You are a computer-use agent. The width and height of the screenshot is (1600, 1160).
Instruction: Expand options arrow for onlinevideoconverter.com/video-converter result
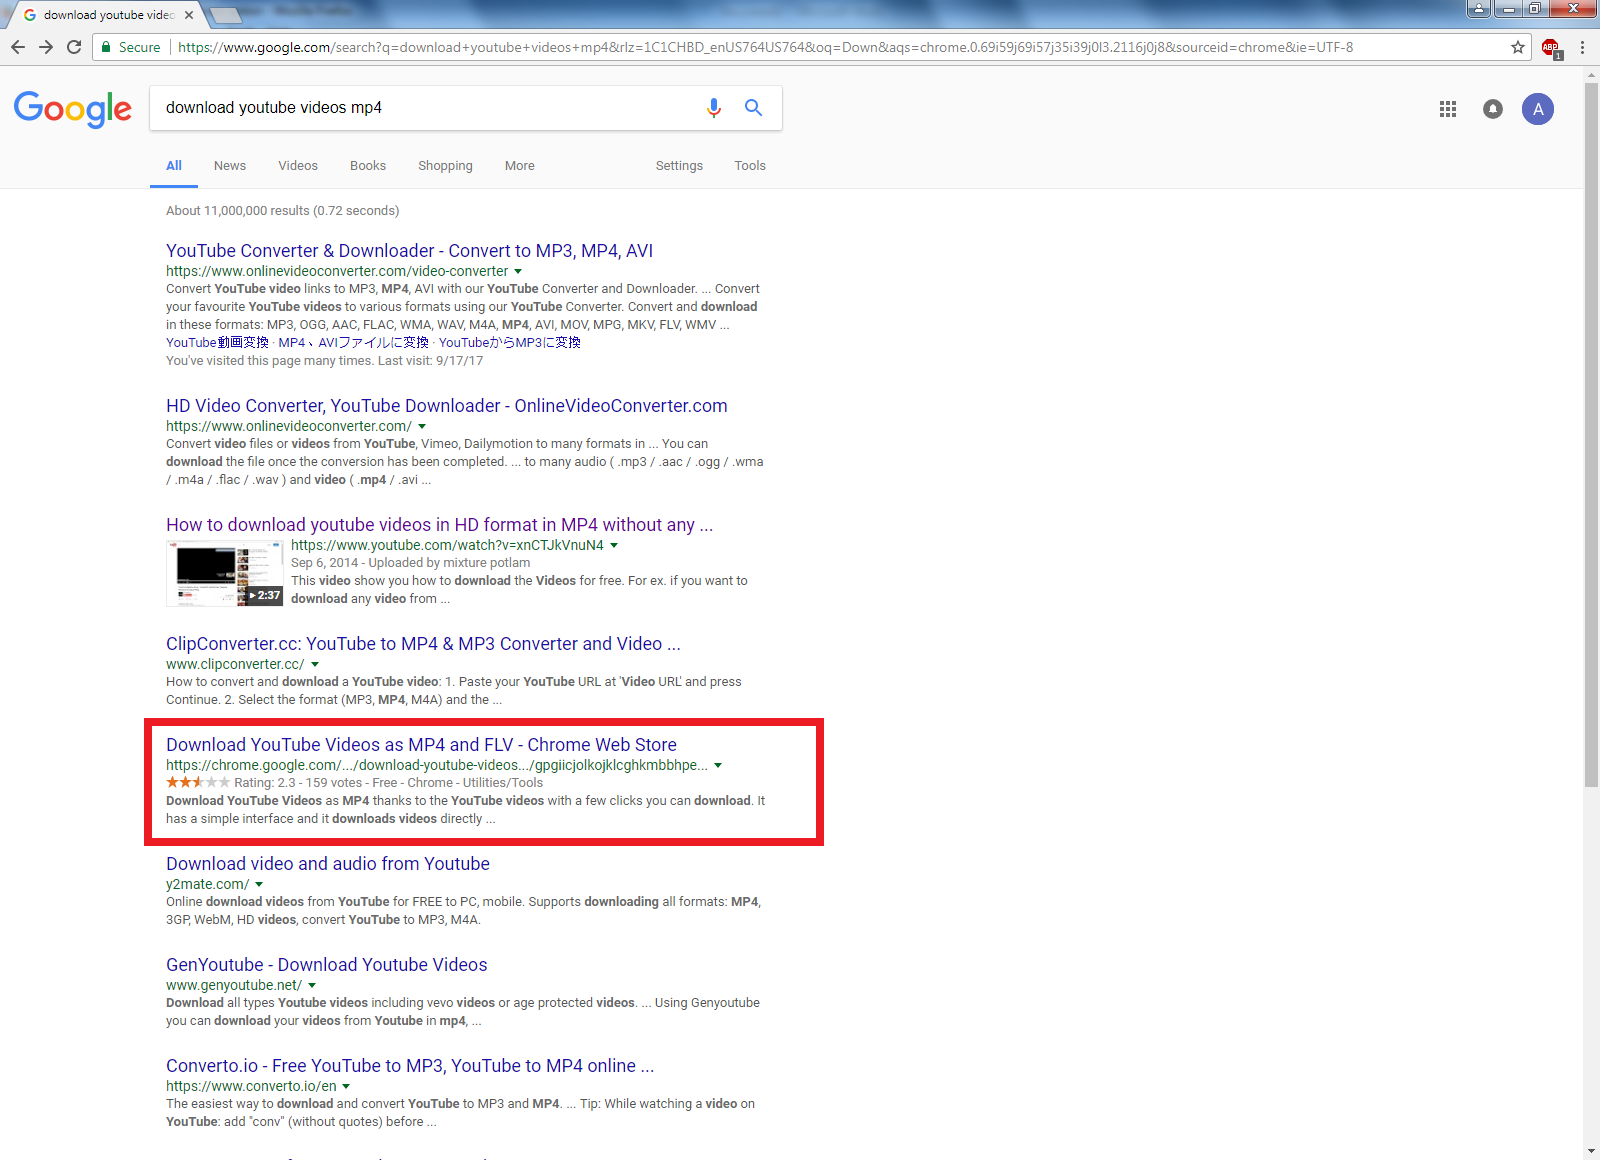(518, 271)
